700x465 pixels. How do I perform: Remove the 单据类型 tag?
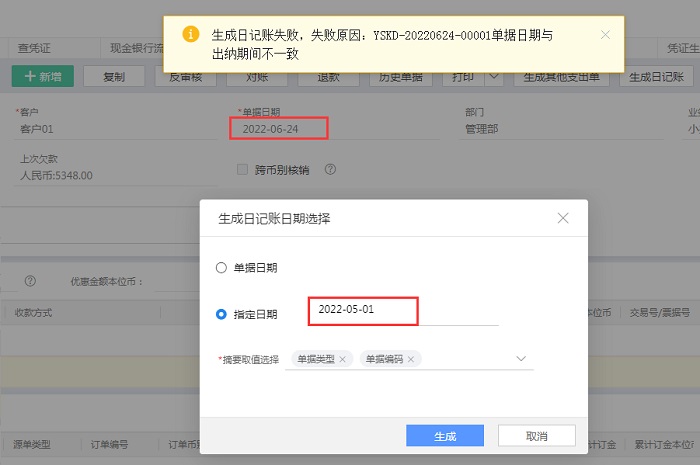coord(342,359)
